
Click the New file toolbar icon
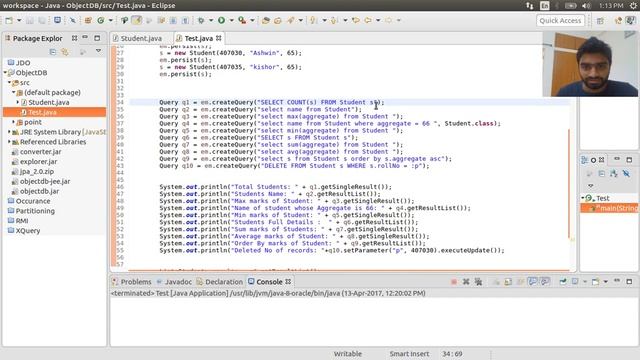(x=9, y=20)
